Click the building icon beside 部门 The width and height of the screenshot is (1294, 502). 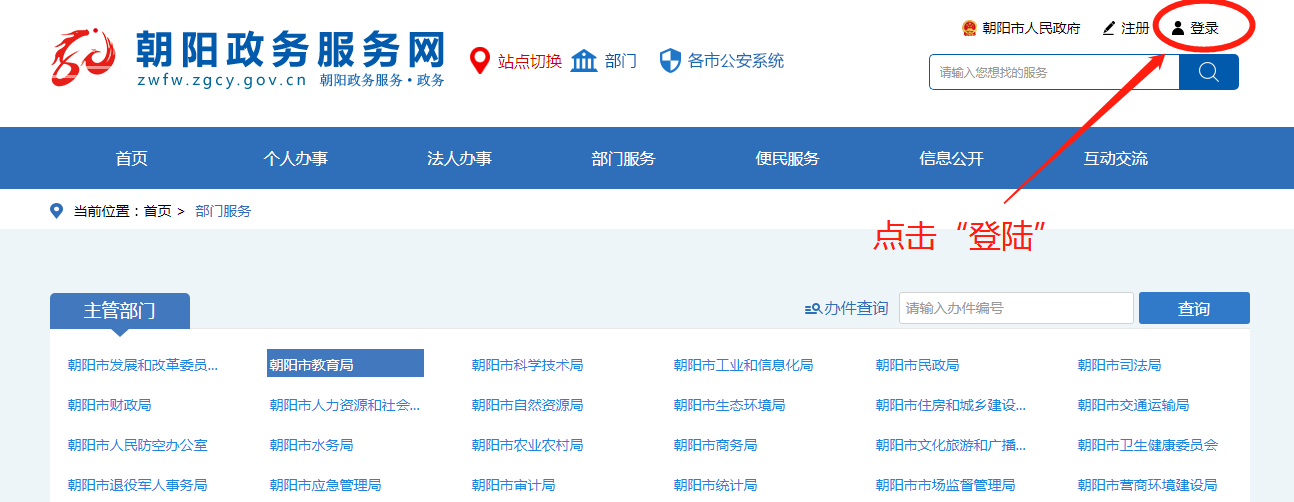tap(584, 61)
